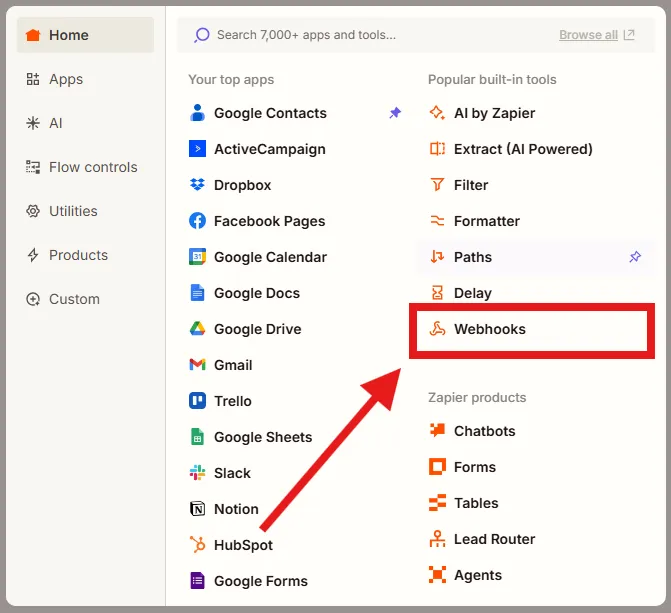Choose the Agents label
This screenshot has width=671, height=613.
[478, 575]
